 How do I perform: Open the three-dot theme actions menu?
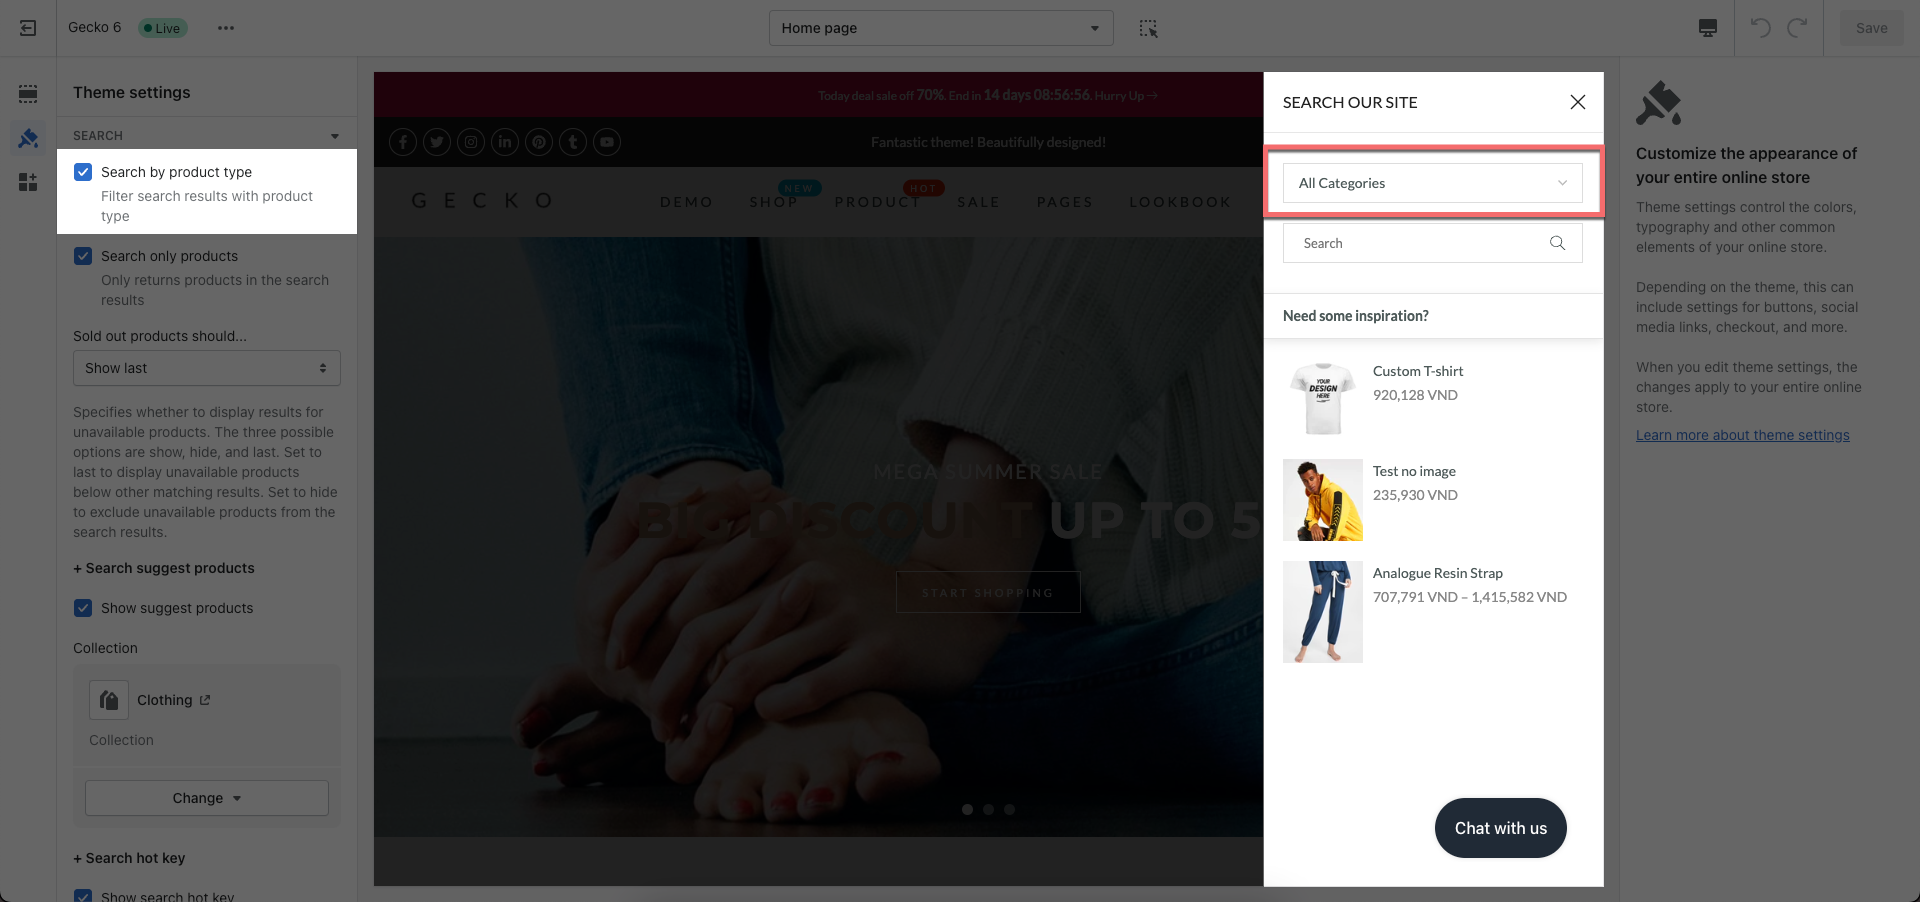tap(226, 28)
